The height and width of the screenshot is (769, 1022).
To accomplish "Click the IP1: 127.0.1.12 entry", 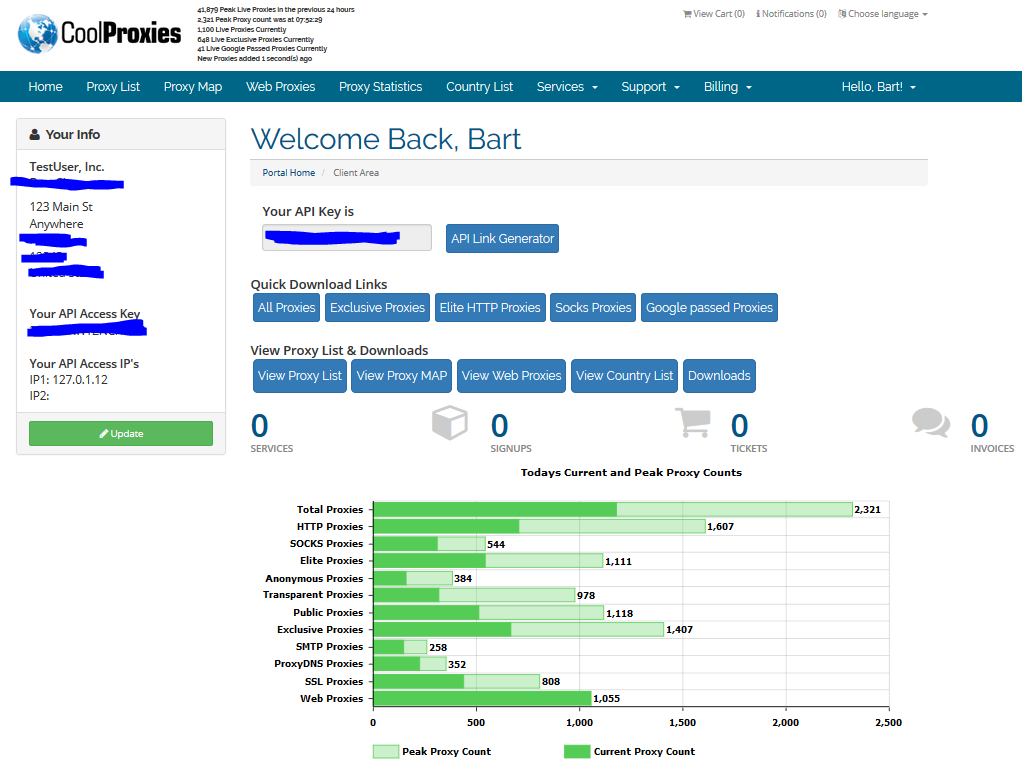I will (68, 380).
